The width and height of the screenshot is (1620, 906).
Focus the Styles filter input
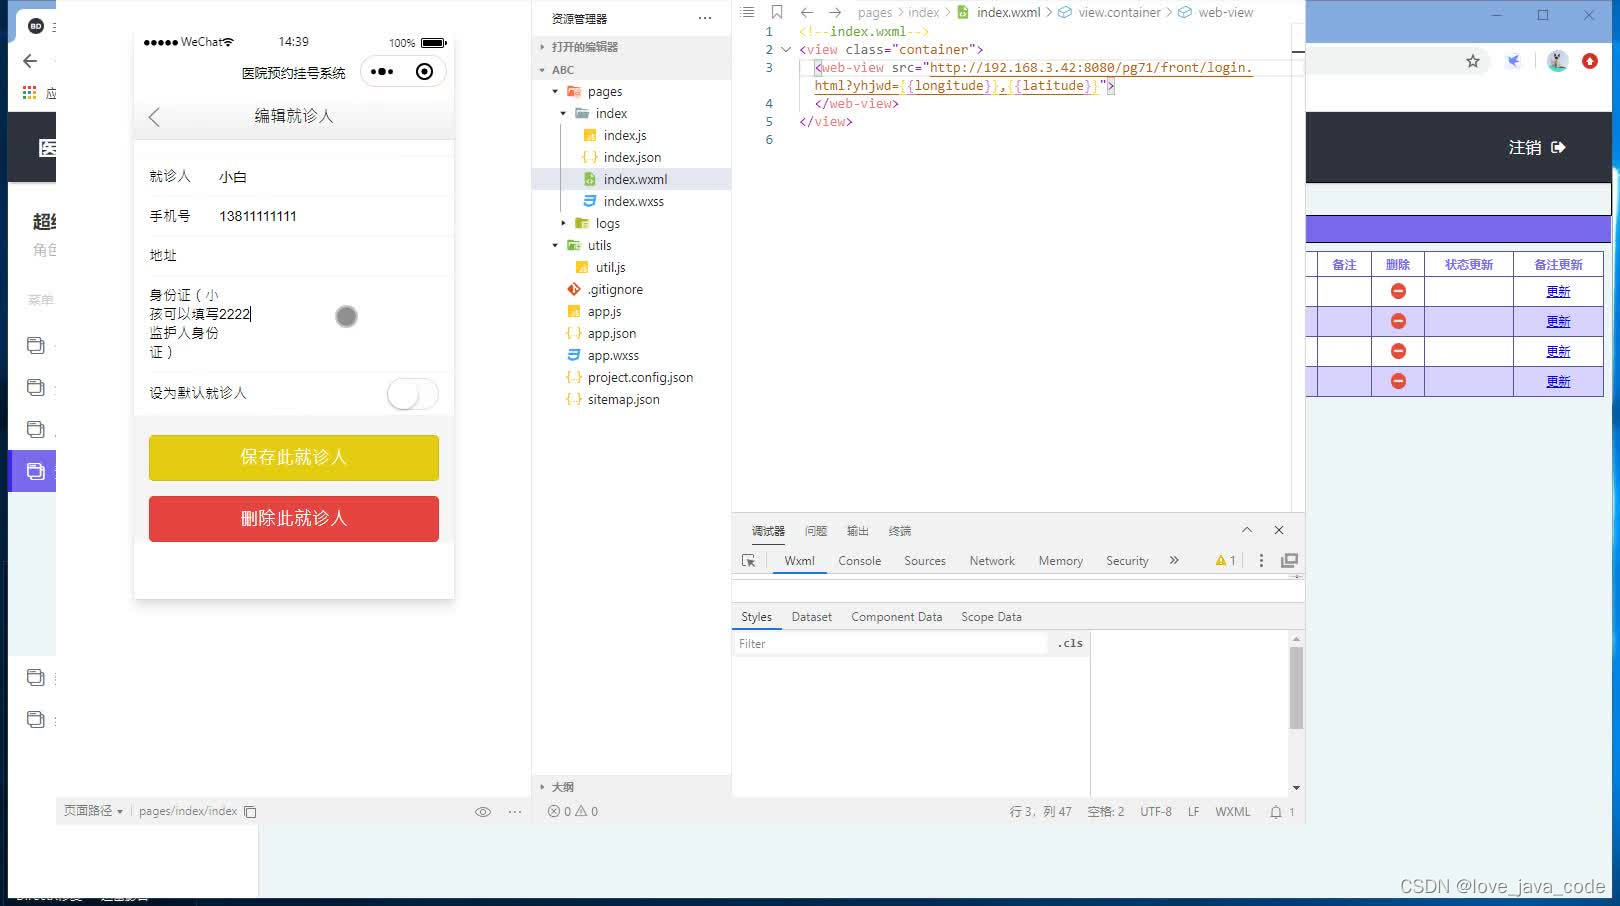pos(890,644)
